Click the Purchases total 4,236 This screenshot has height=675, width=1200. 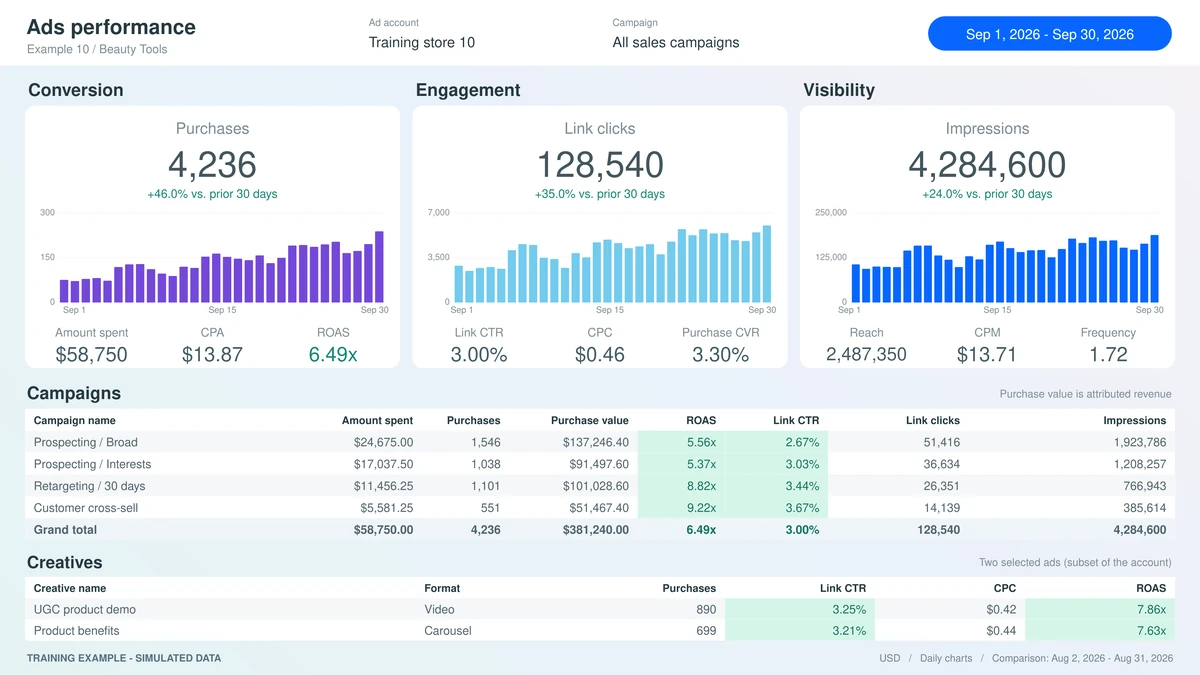(x=212, y=165)
